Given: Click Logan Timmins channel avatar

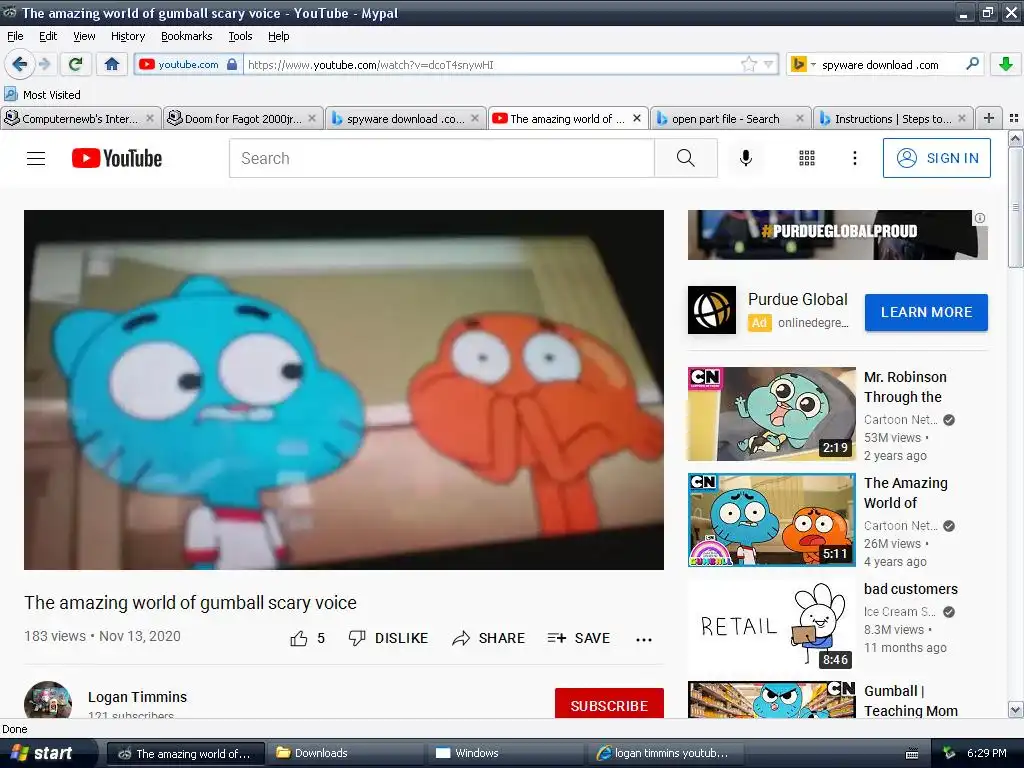Looking at the screenshot, I should click(x=48, y=701).
